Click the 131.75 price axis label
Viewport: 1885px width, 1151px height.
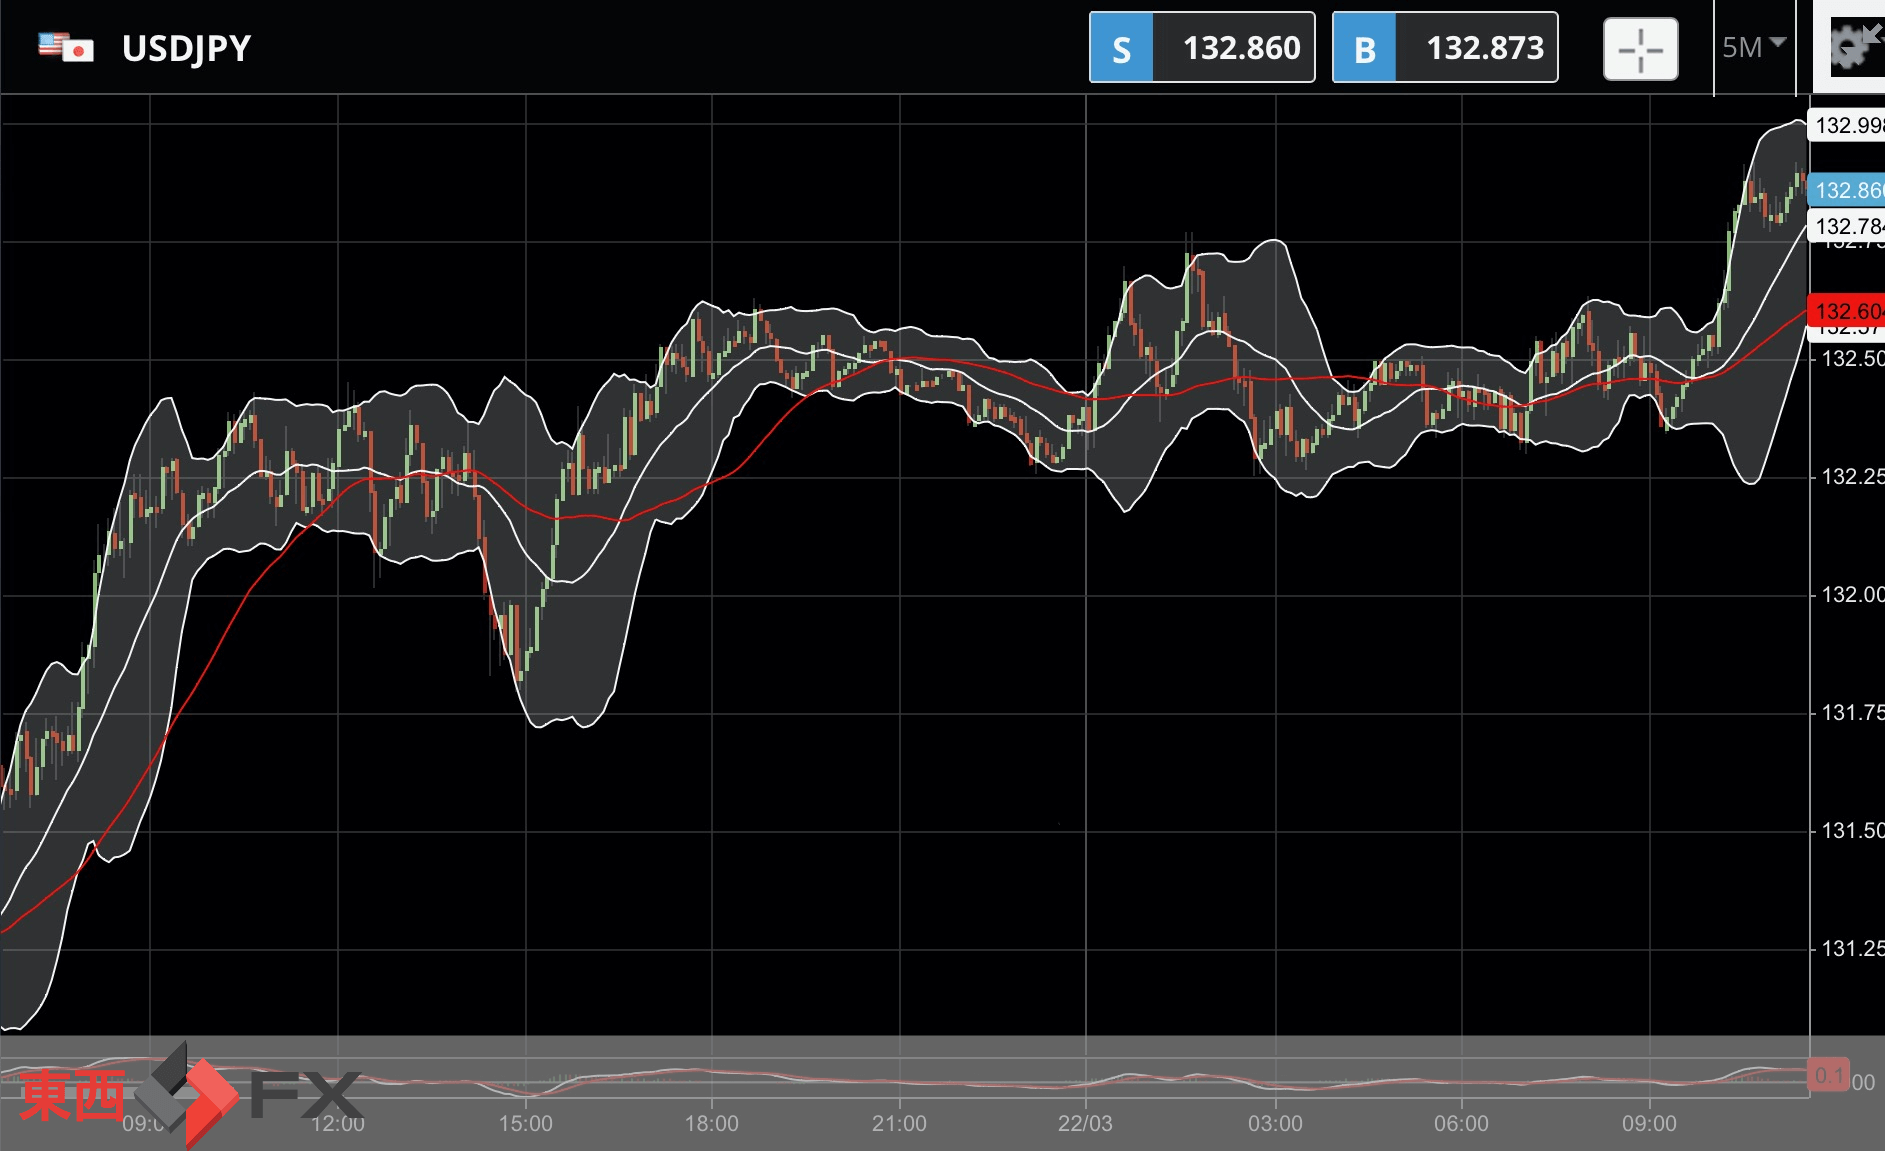point(1851,713)
